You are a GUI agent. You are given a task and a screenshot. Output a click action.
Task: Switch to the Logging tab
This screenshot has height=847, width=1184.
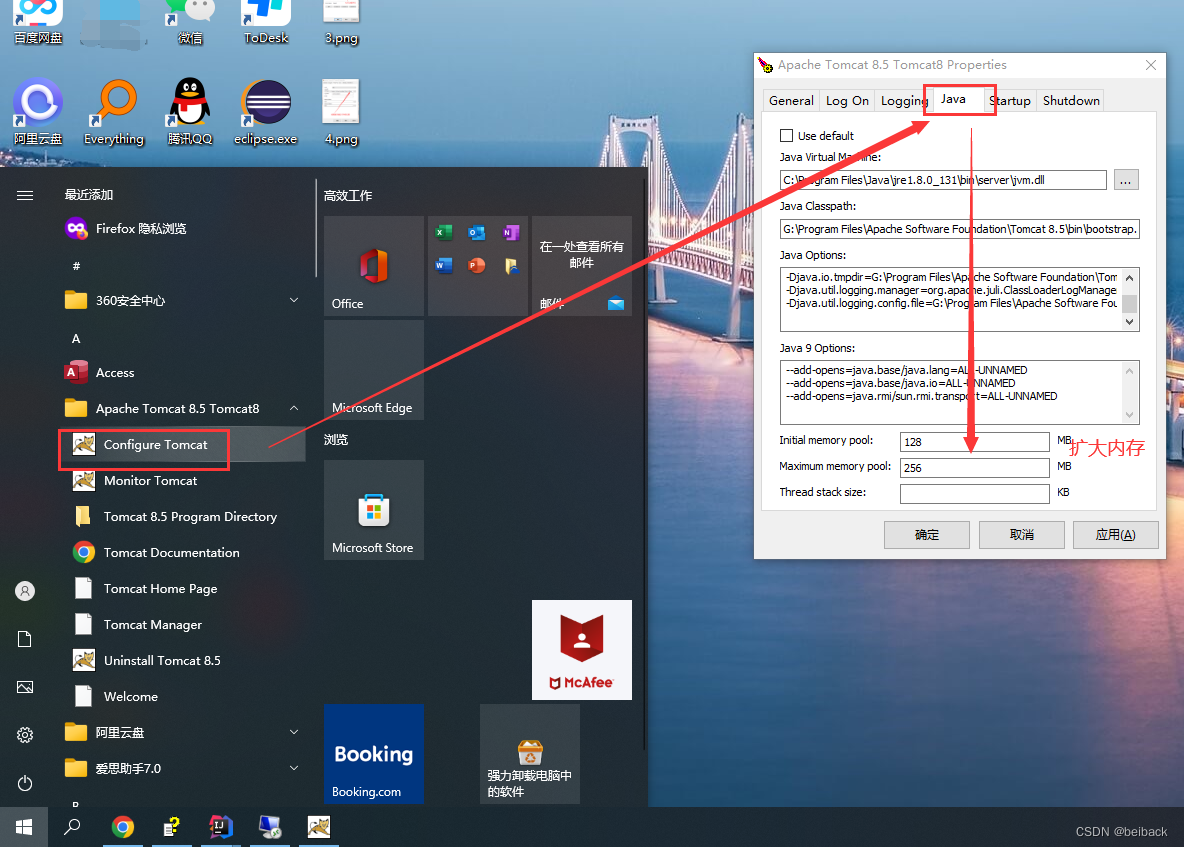(902, 100)
